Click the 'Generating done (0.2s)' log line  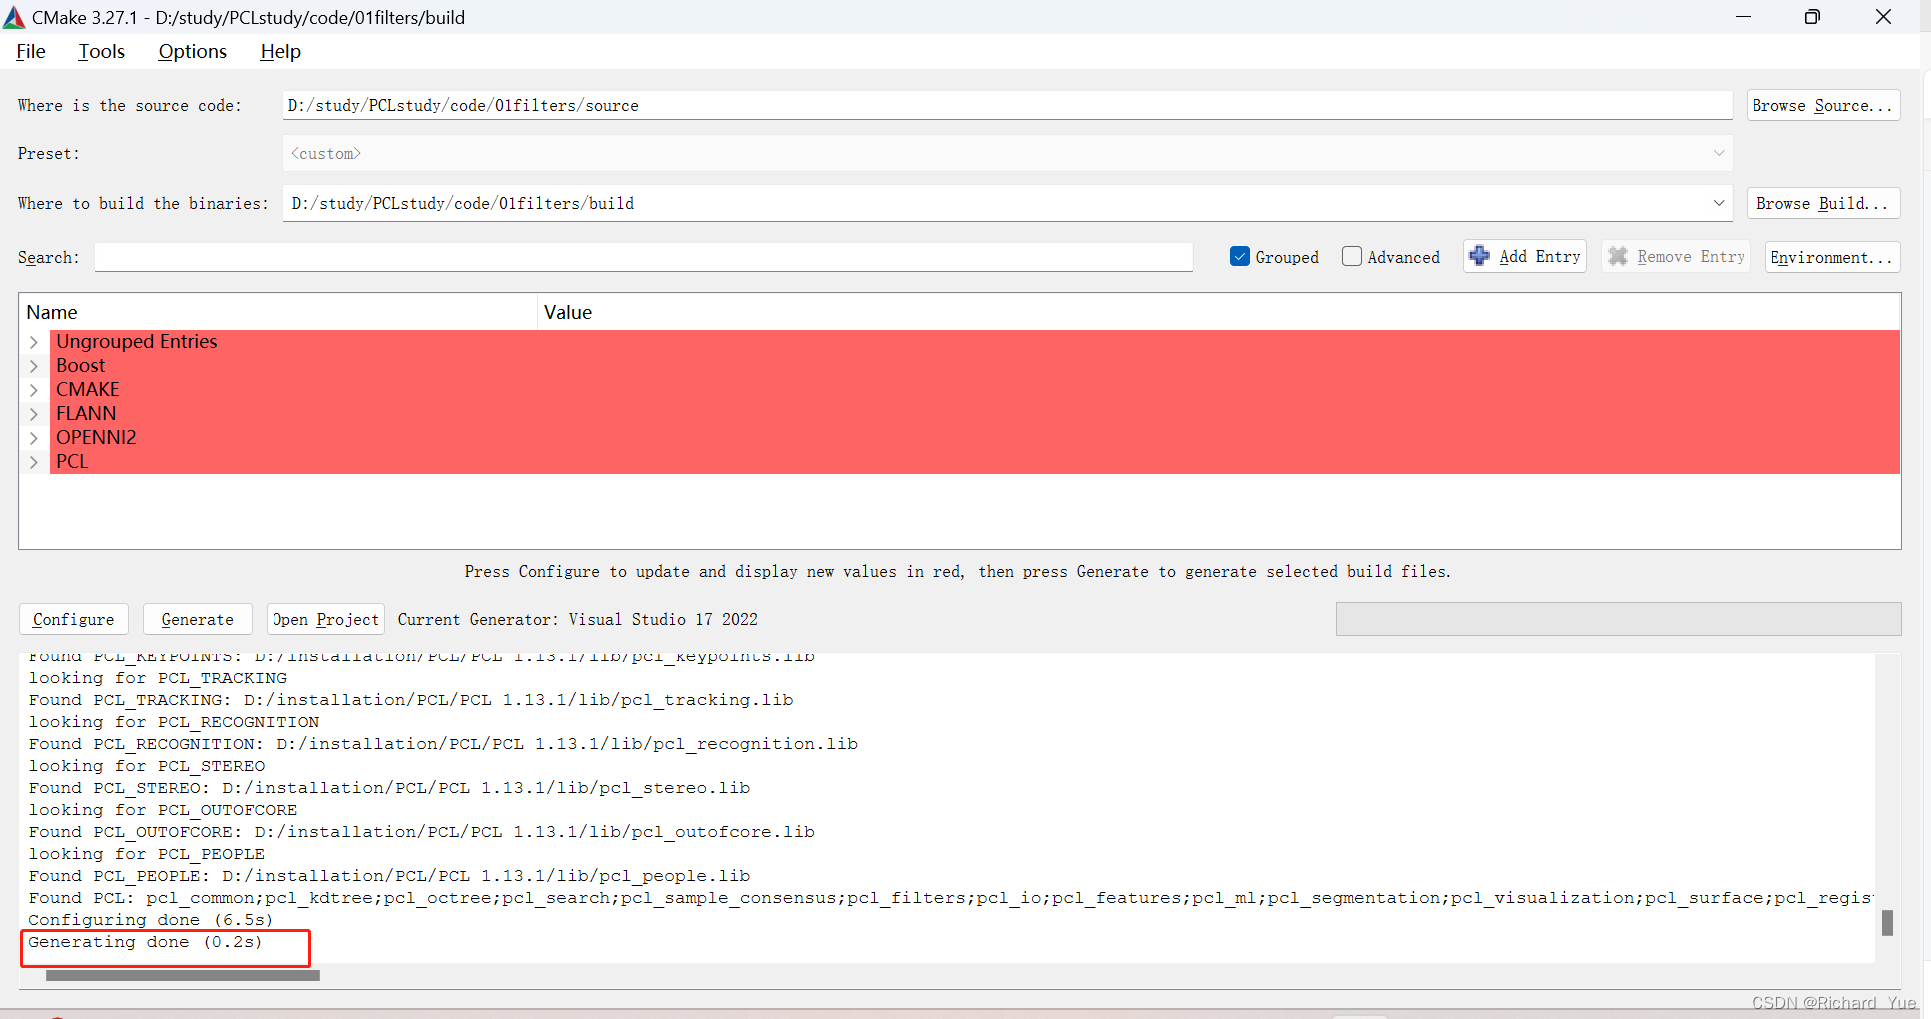pos(145,942)
